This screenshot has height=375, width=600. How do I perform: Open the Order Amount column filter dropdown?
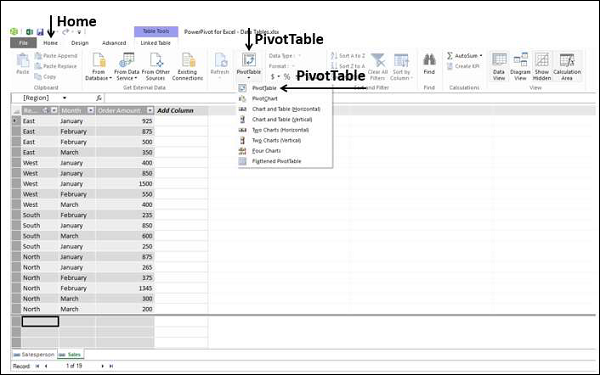(150, 111)
